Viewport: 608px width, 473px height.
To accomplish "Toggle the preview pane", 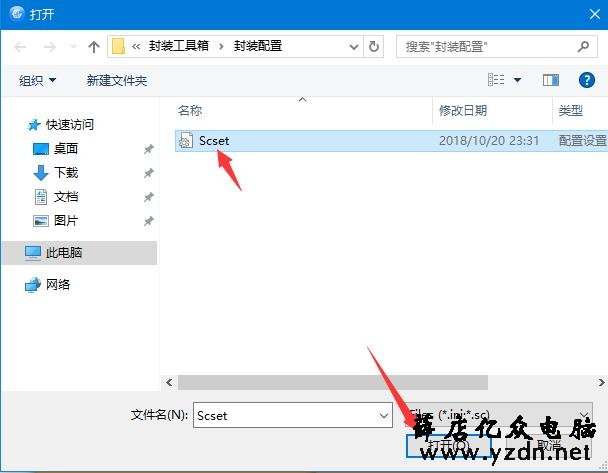I will pyautogui.click(x=551, y=80).
